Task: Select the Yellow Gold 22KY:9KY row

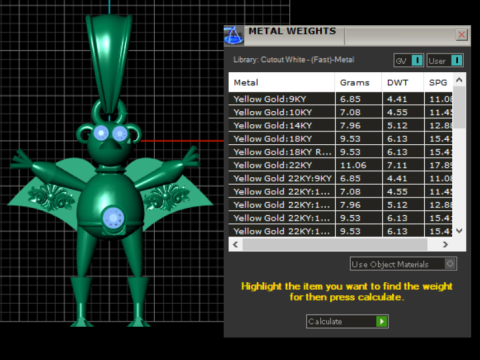Action: point(340,178)
